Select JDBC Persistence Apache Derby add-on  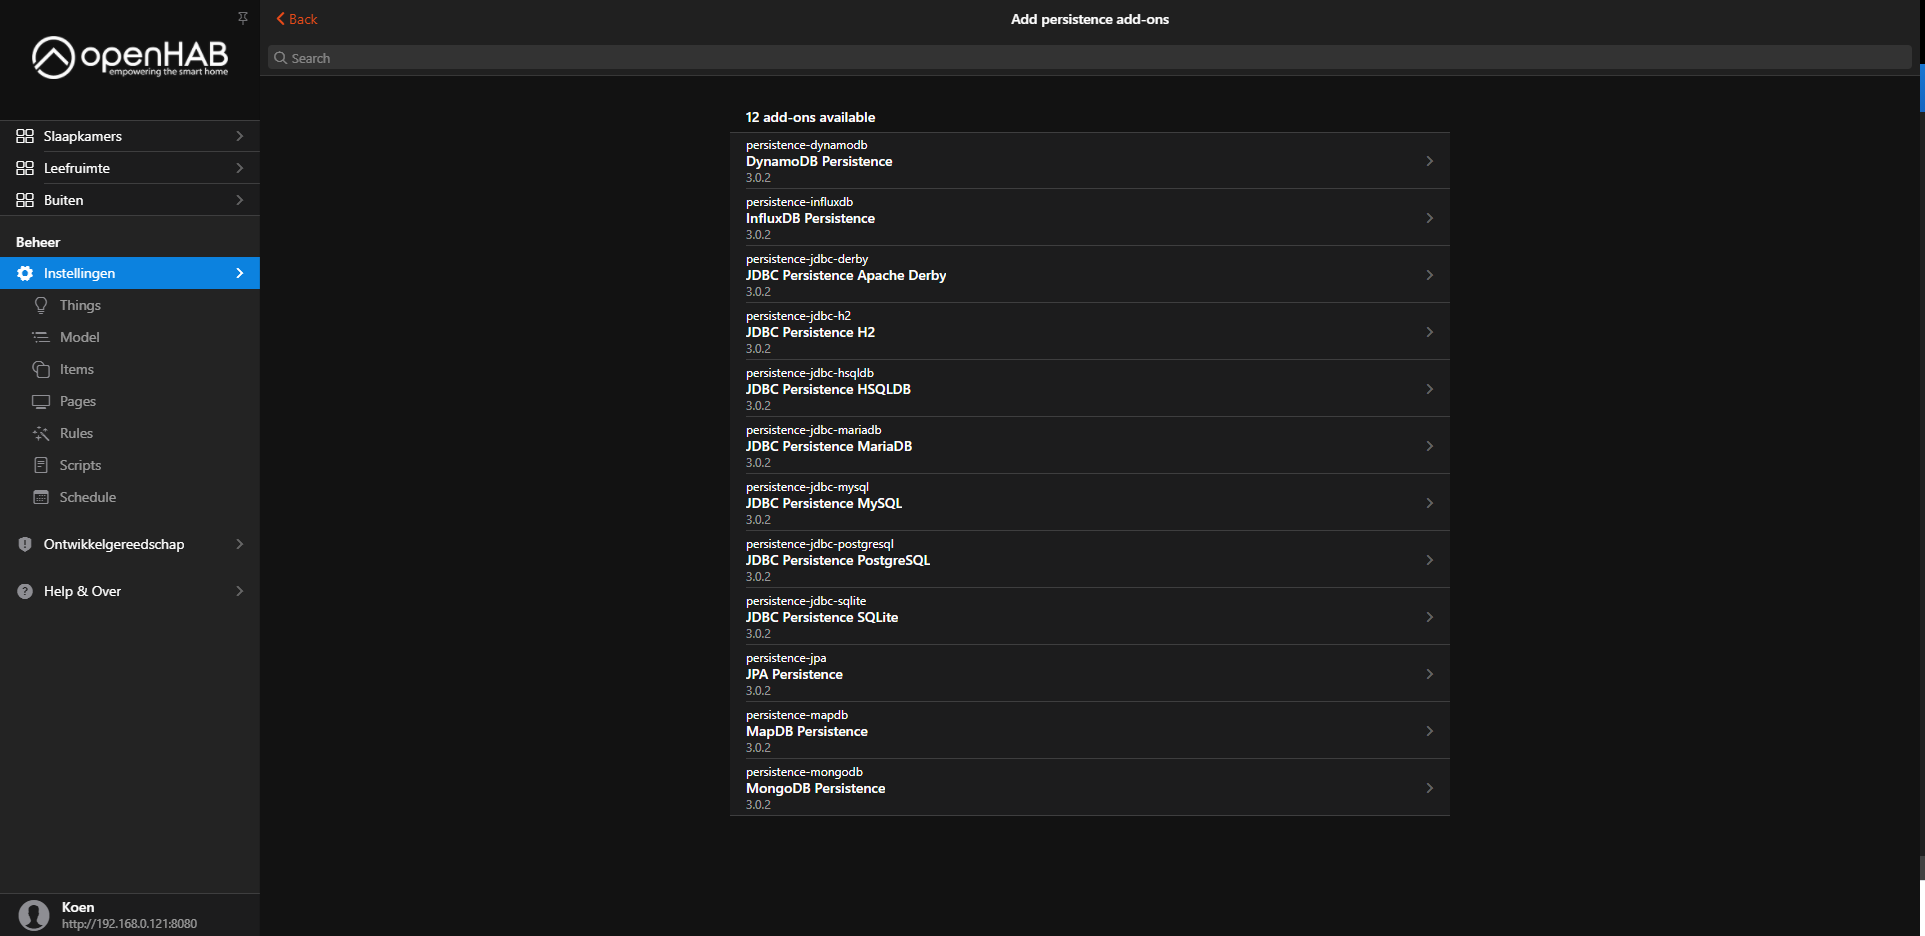[x=1090, y=275]
